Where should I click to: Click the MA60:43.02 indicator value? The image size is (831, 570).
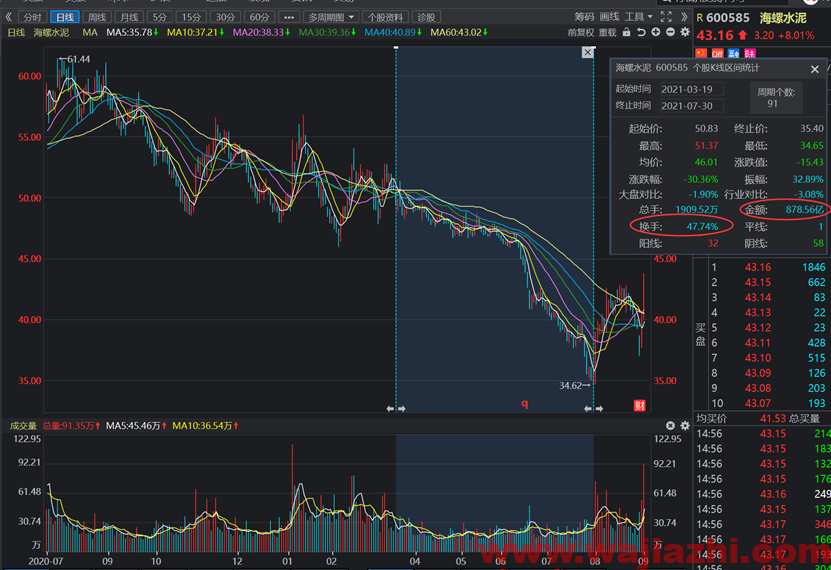pyautogui.click(x=459, y=32)
